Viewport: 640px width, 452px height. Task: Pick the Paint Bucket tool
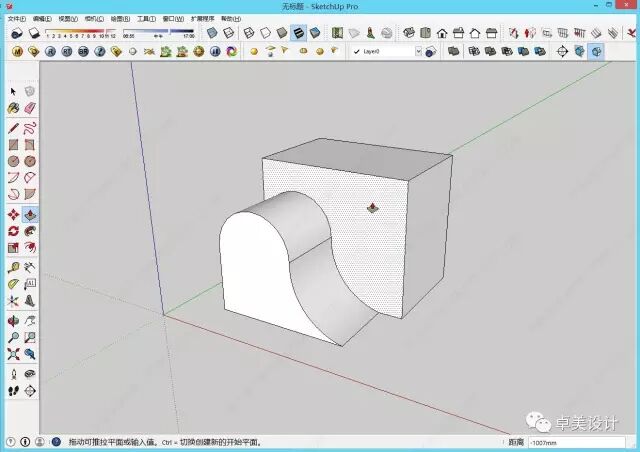tap(13, 108)
